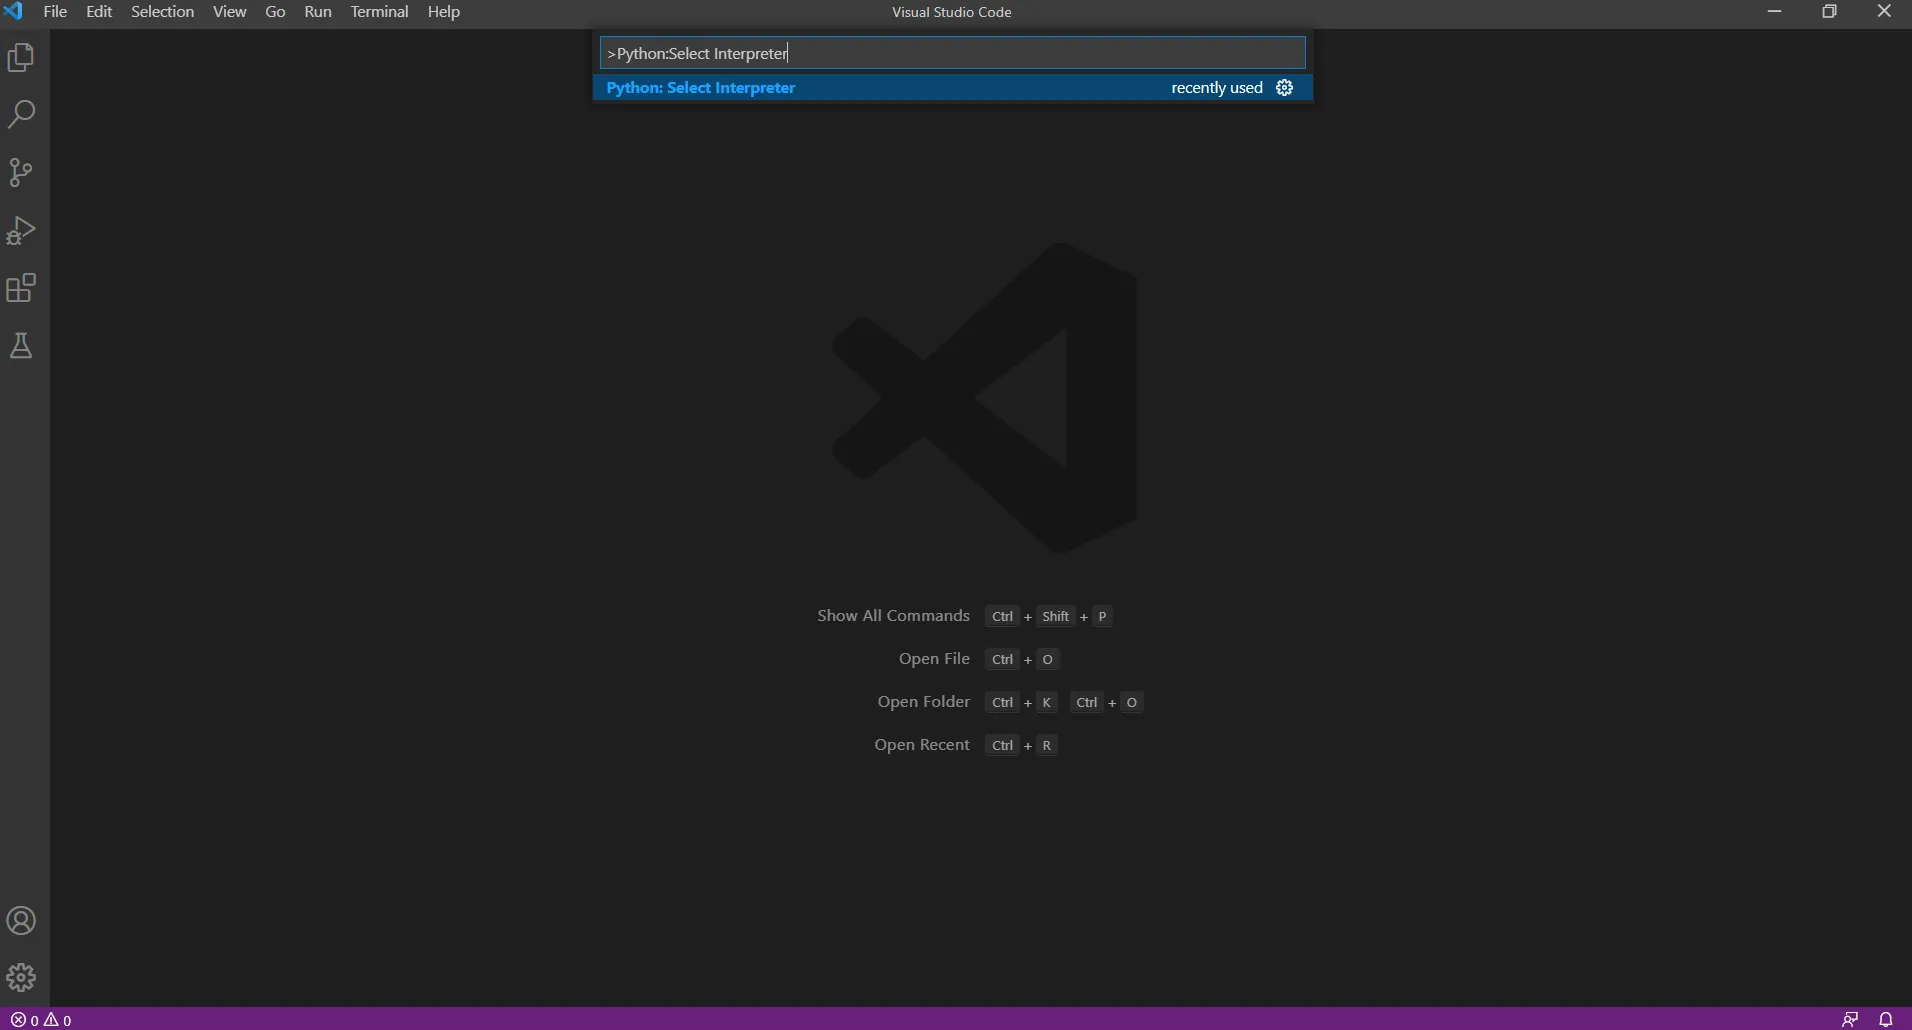Open the View menu
The image size is (1912, 1030).
(x=229, y=12)
